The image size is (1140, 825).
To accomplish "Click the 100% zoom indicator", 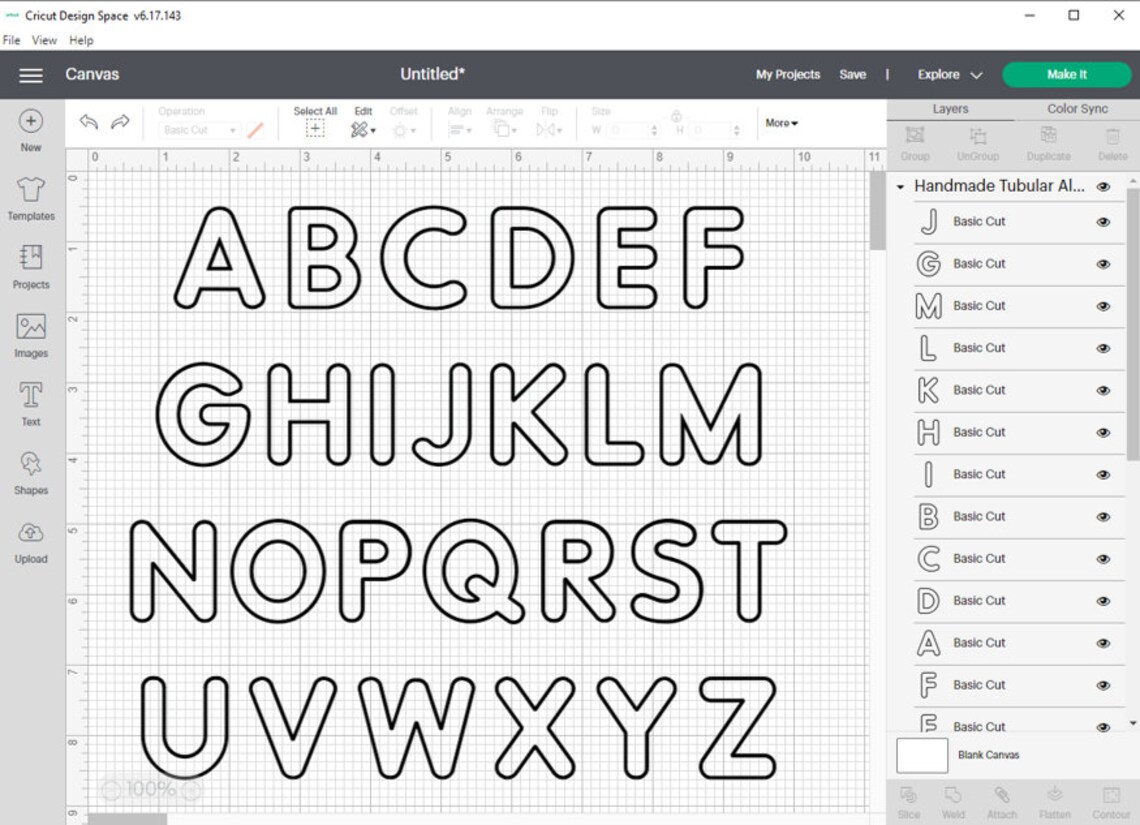I will tap(148, 789).
